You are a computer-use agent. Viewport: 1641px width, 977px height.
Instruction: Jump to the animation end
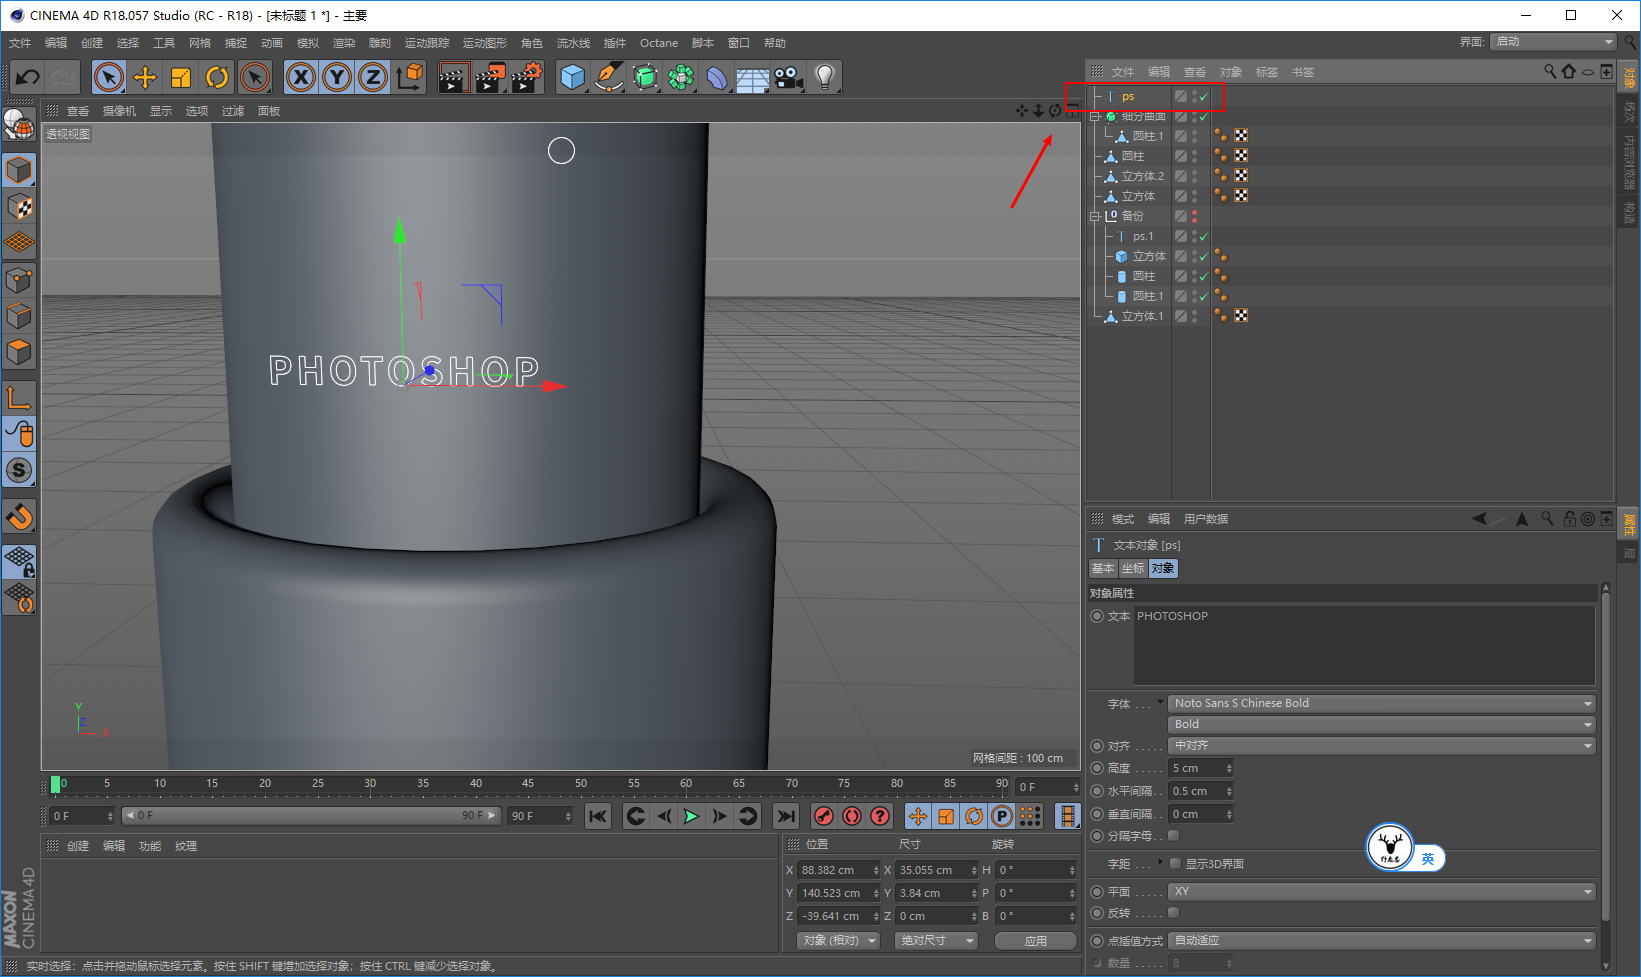(x=787, y=816)
